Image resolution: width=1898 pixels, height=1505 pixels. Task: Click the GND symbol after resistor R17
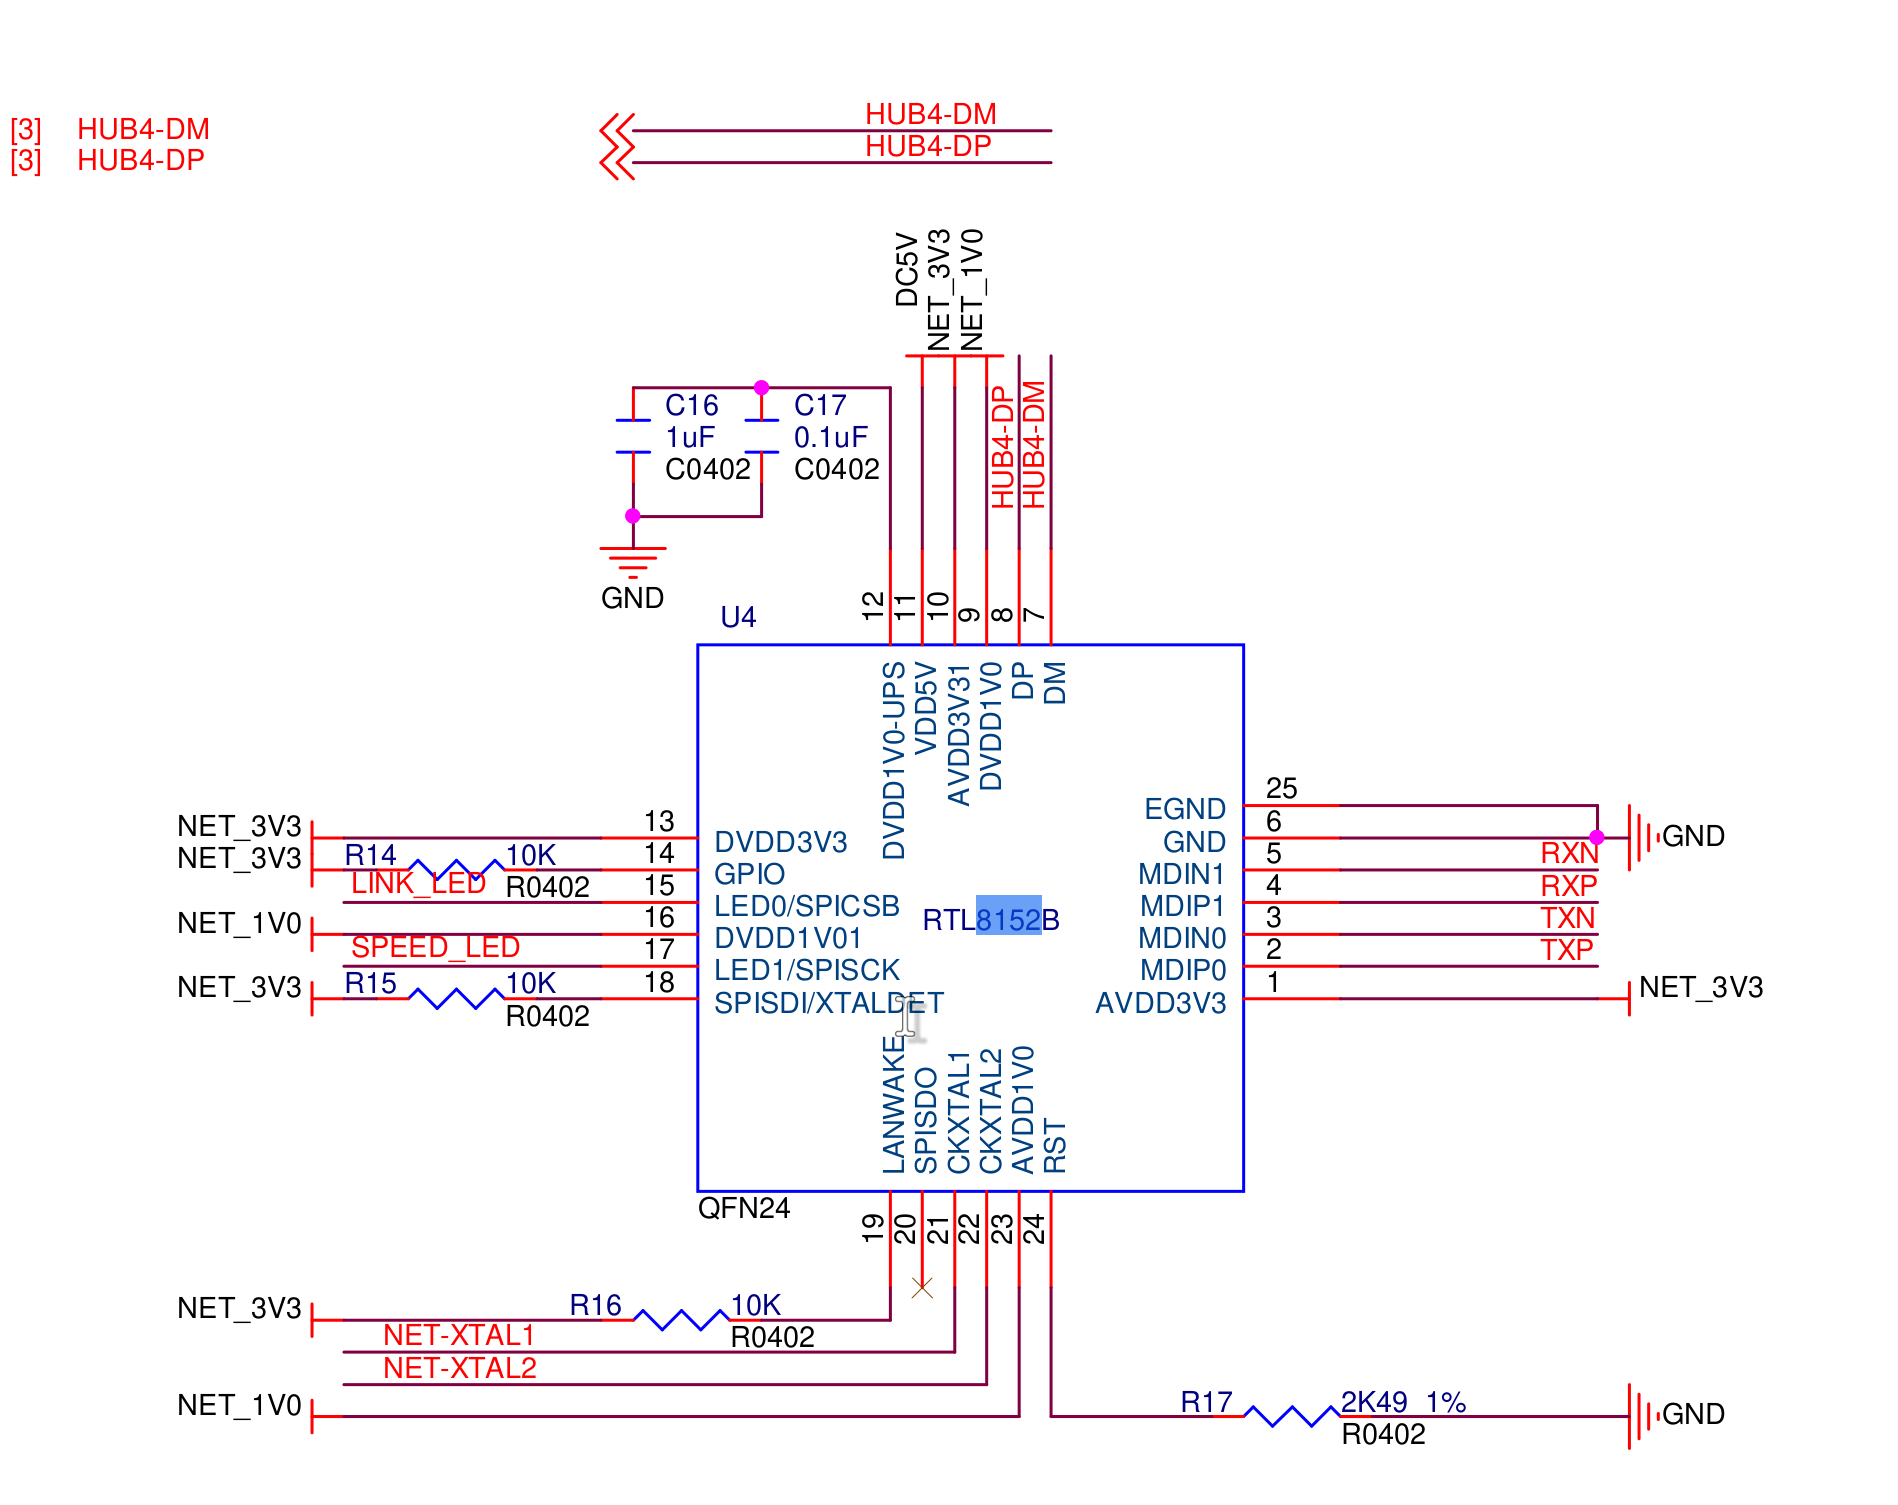(1645, 1416)
